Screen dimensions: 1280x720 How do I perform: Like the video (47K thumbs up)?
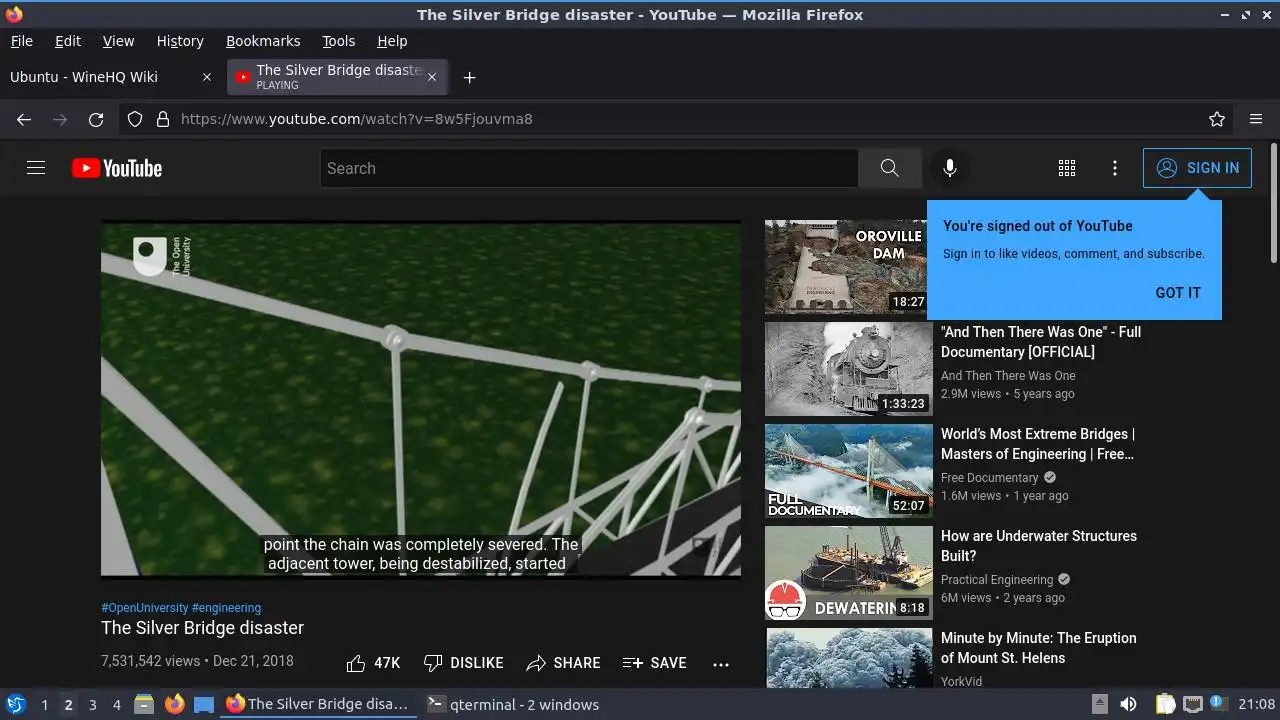(x=373, y=663)
